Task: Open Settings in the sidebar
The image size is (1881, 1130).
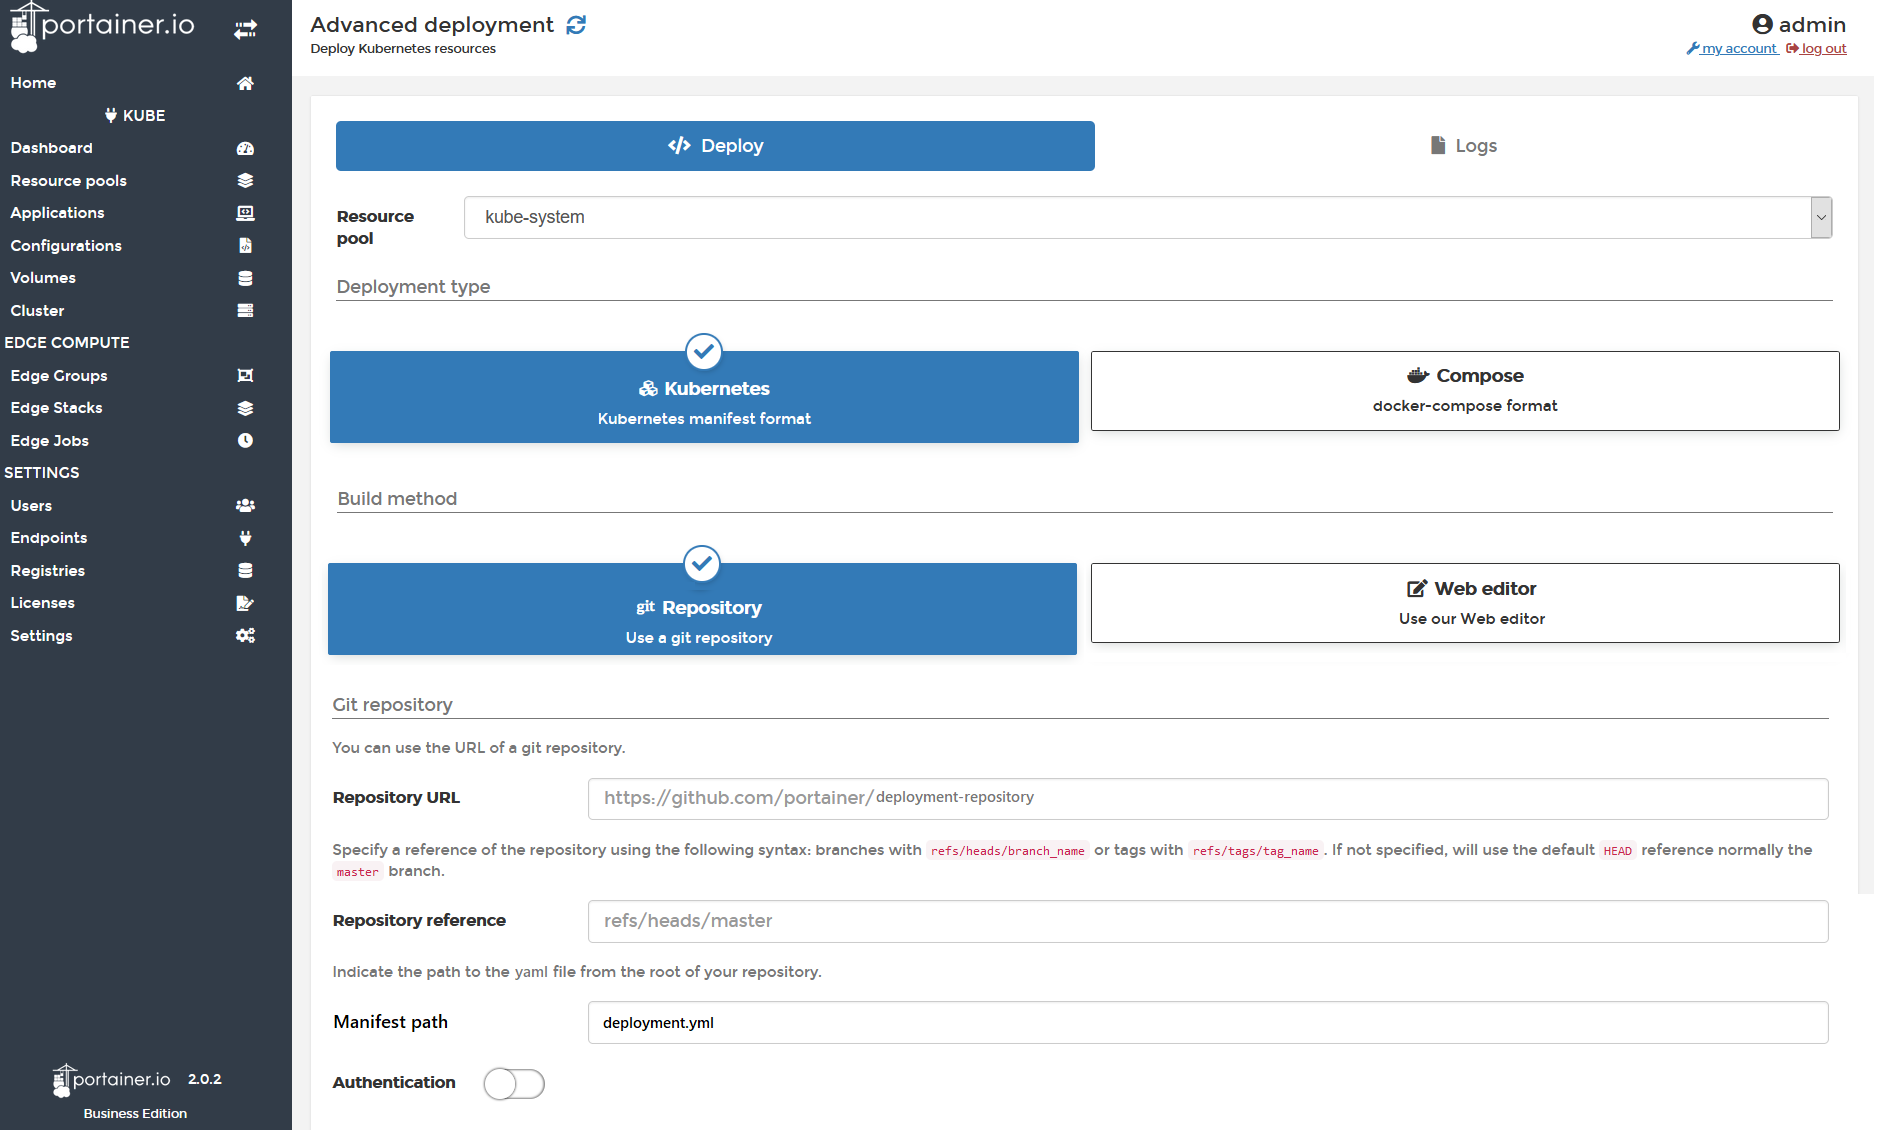Action: pyautogui.click(x=41, y=636)
